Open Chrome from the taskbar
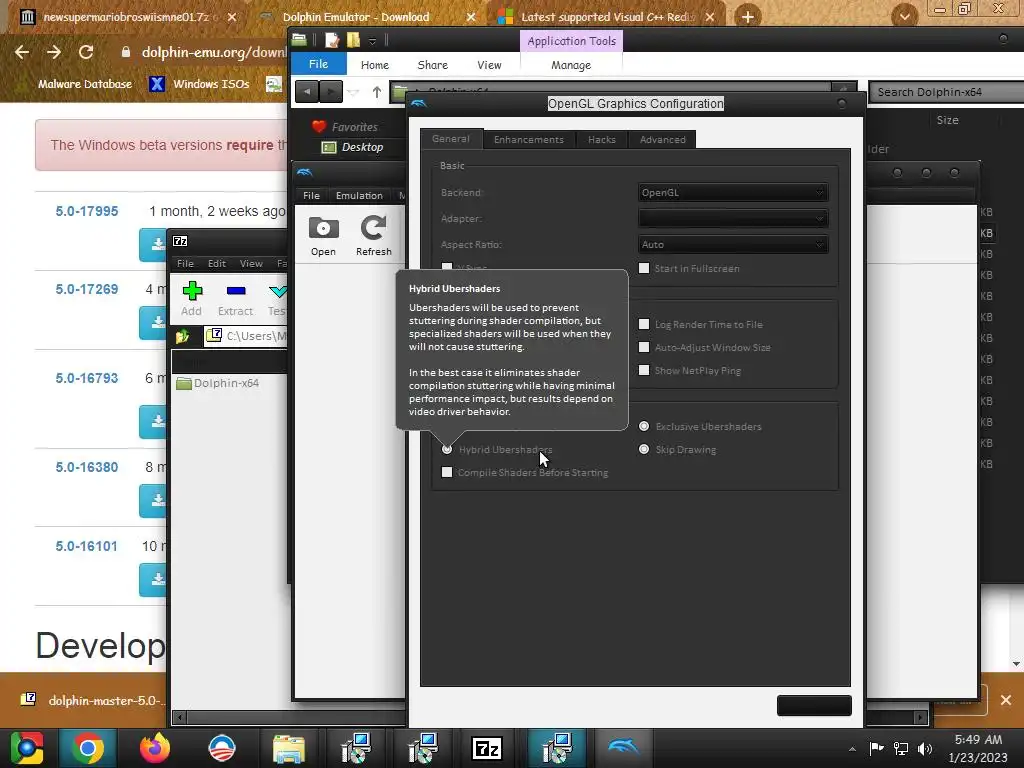The width and height of the screenshot is (1024, 768). point(88,748)
